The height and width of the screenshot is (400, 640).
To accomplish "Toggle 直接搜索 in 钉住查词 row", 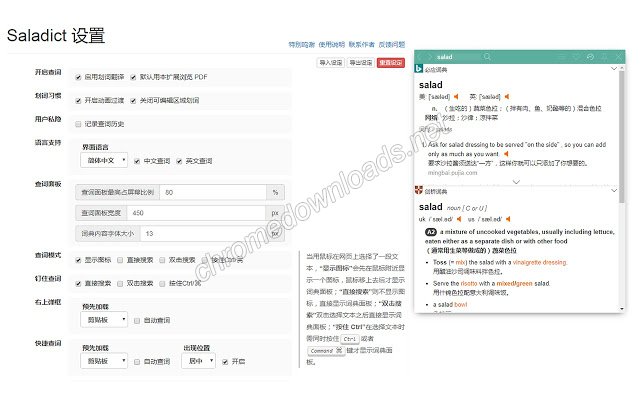I will pos(78,284).
